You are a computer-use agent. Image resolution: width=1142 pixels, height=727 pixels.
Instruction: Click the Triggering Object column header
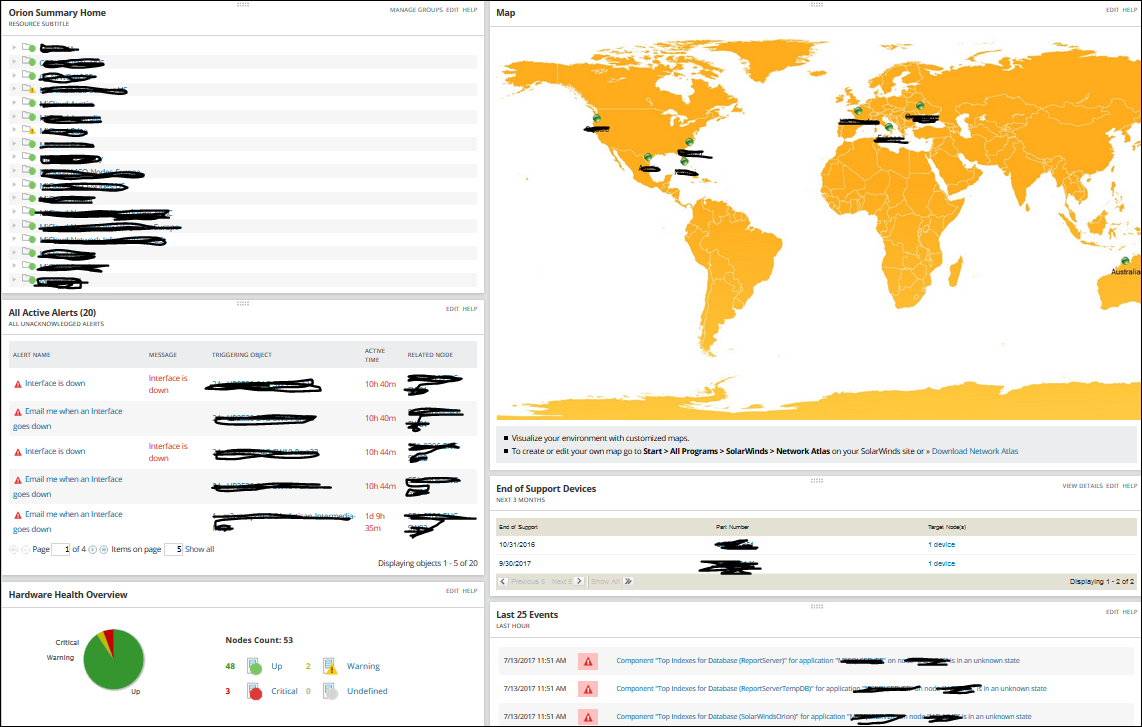click(x=242, y=355)
